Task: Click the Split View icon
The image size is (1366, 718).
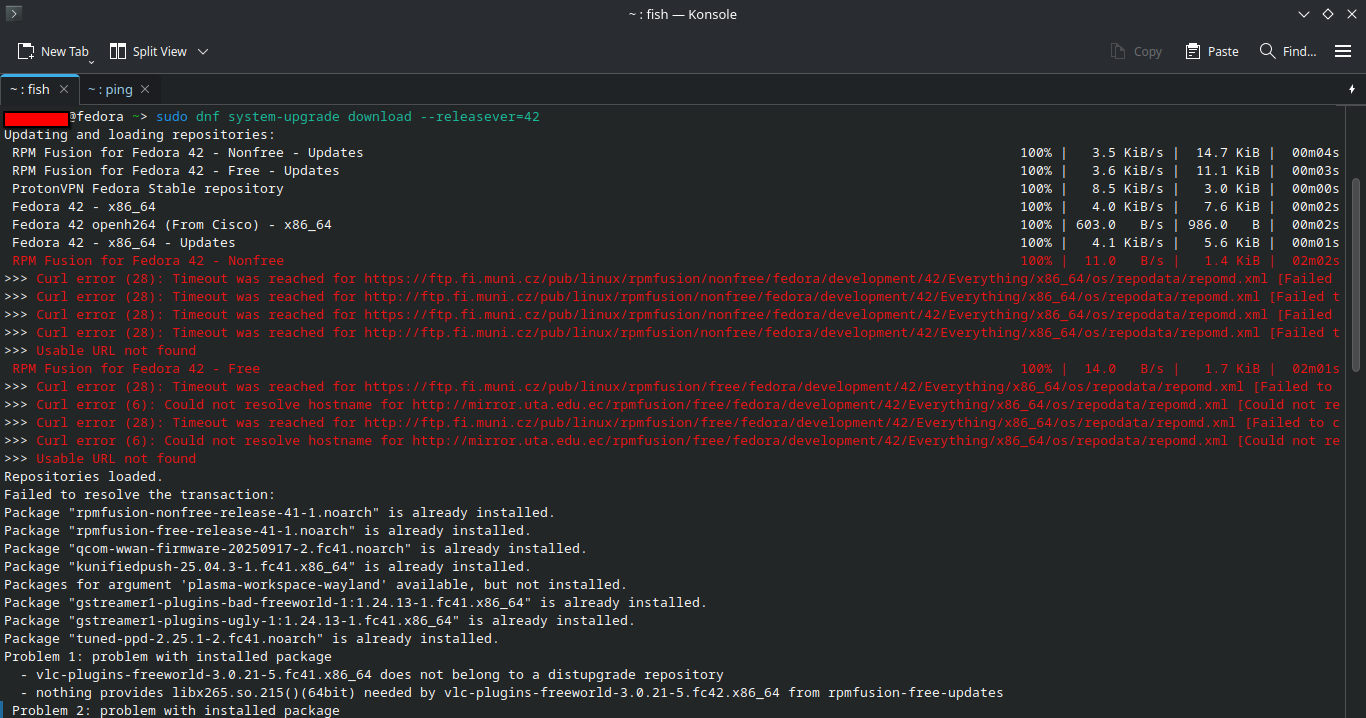Action: [118, 51]
